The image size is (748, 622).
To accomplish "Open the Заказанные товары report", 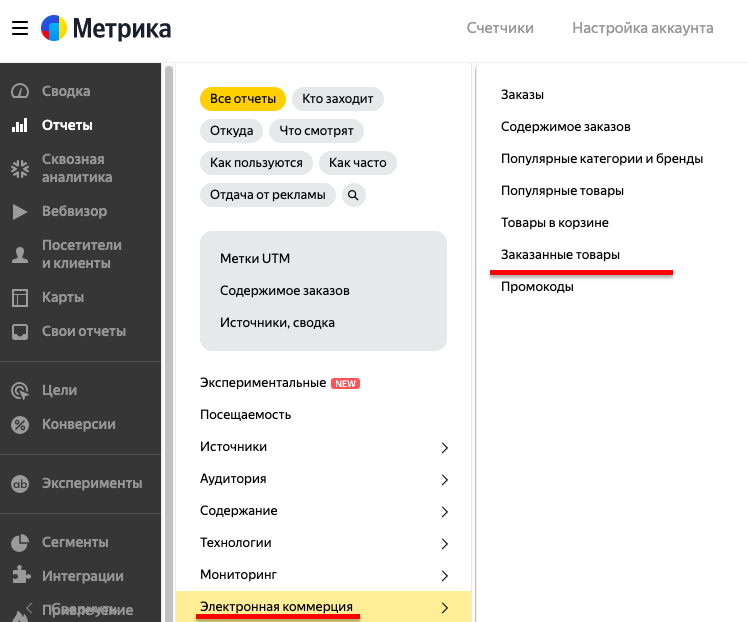I will click(x=561, y=255).
